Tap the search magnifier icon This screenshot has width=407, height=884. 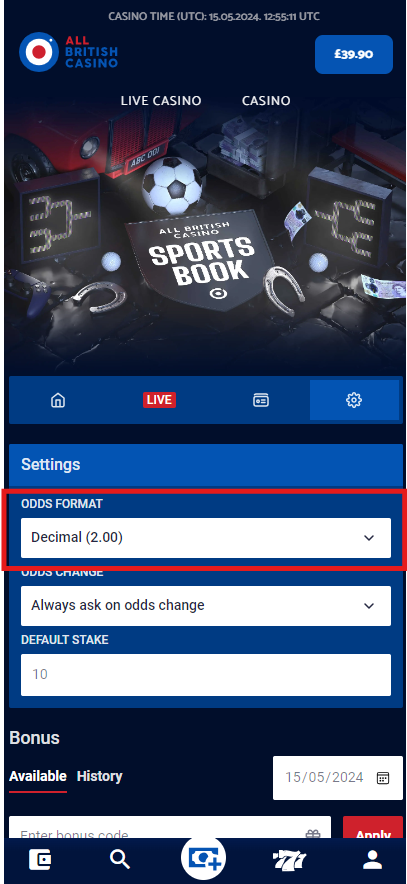point(120,860)
